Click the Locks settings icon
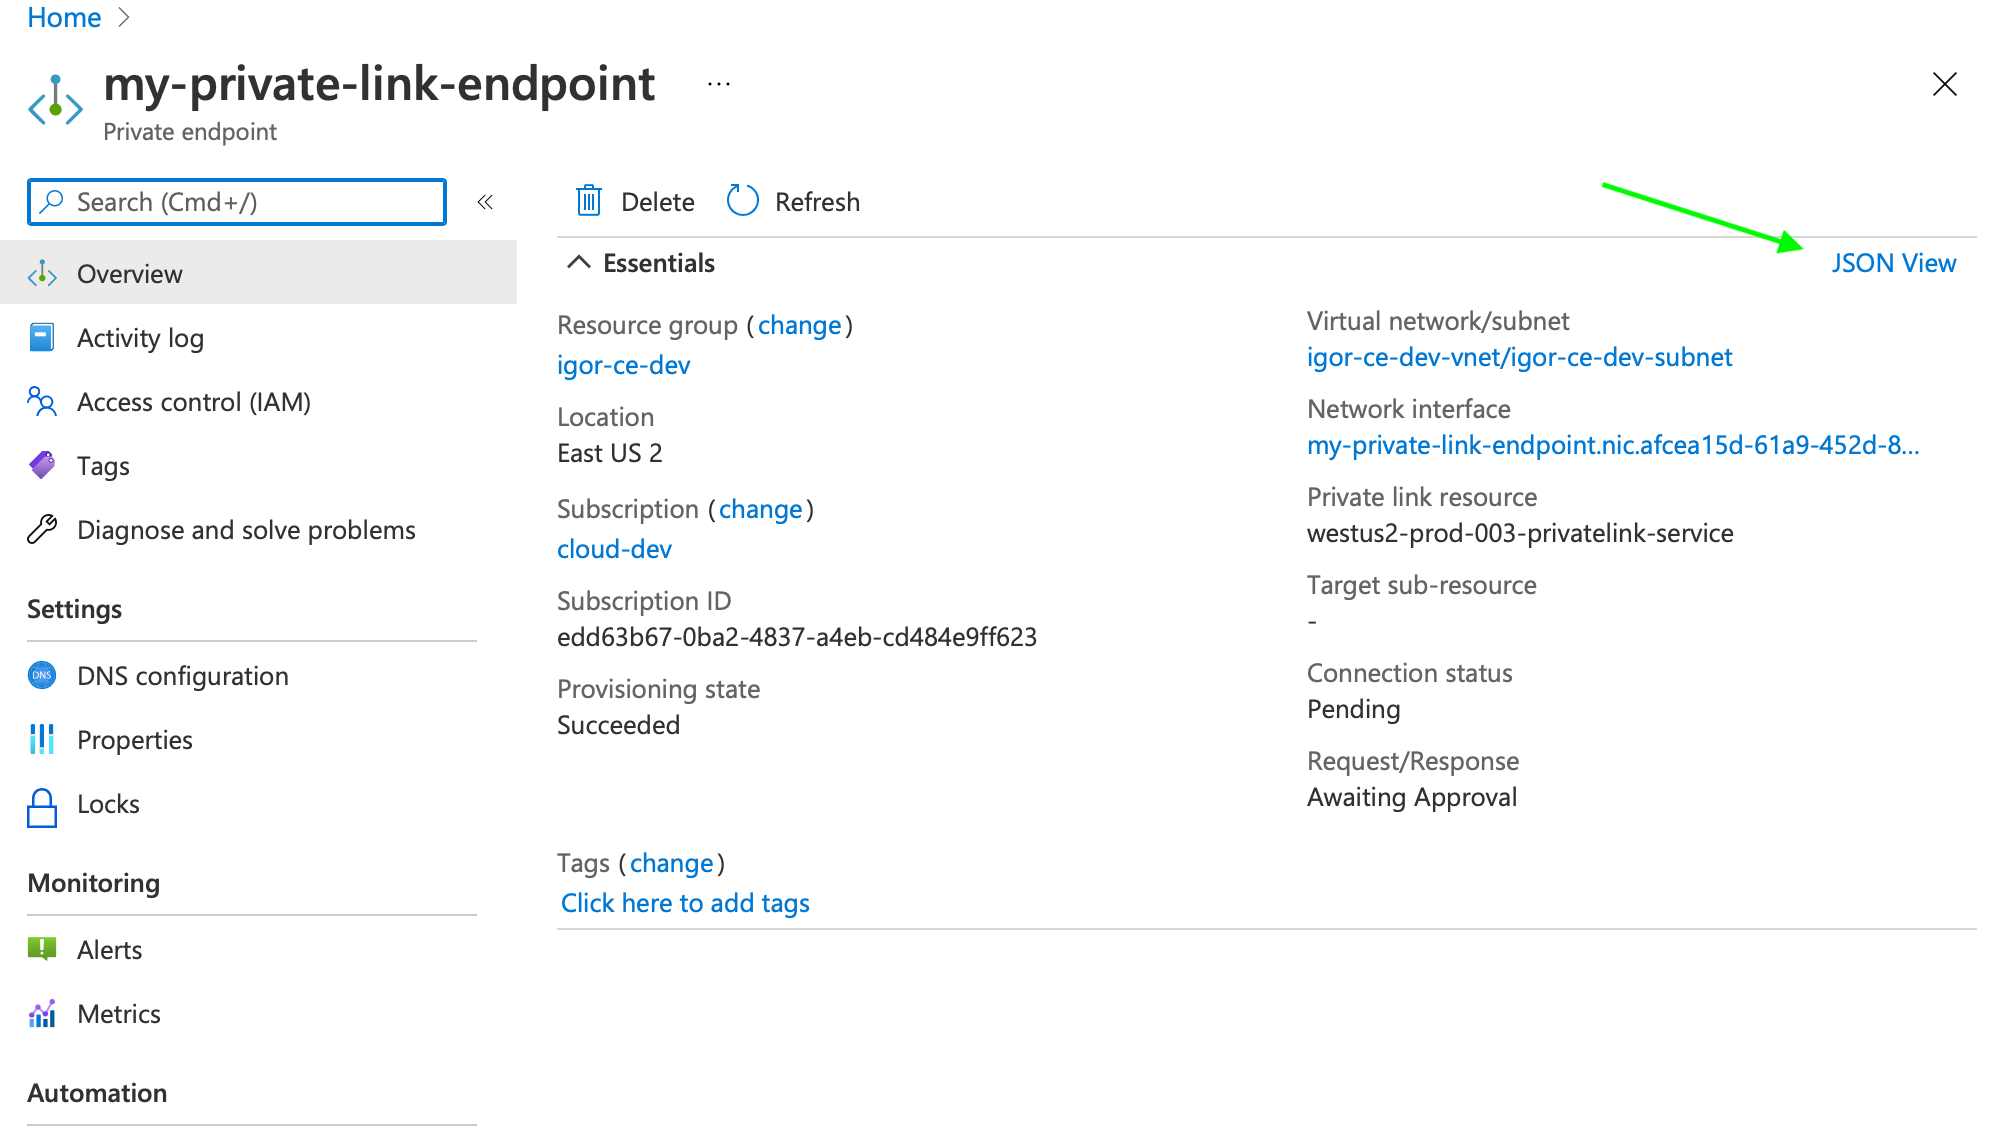Screen dimensions: 2003x1131 [x=39, y=804]
